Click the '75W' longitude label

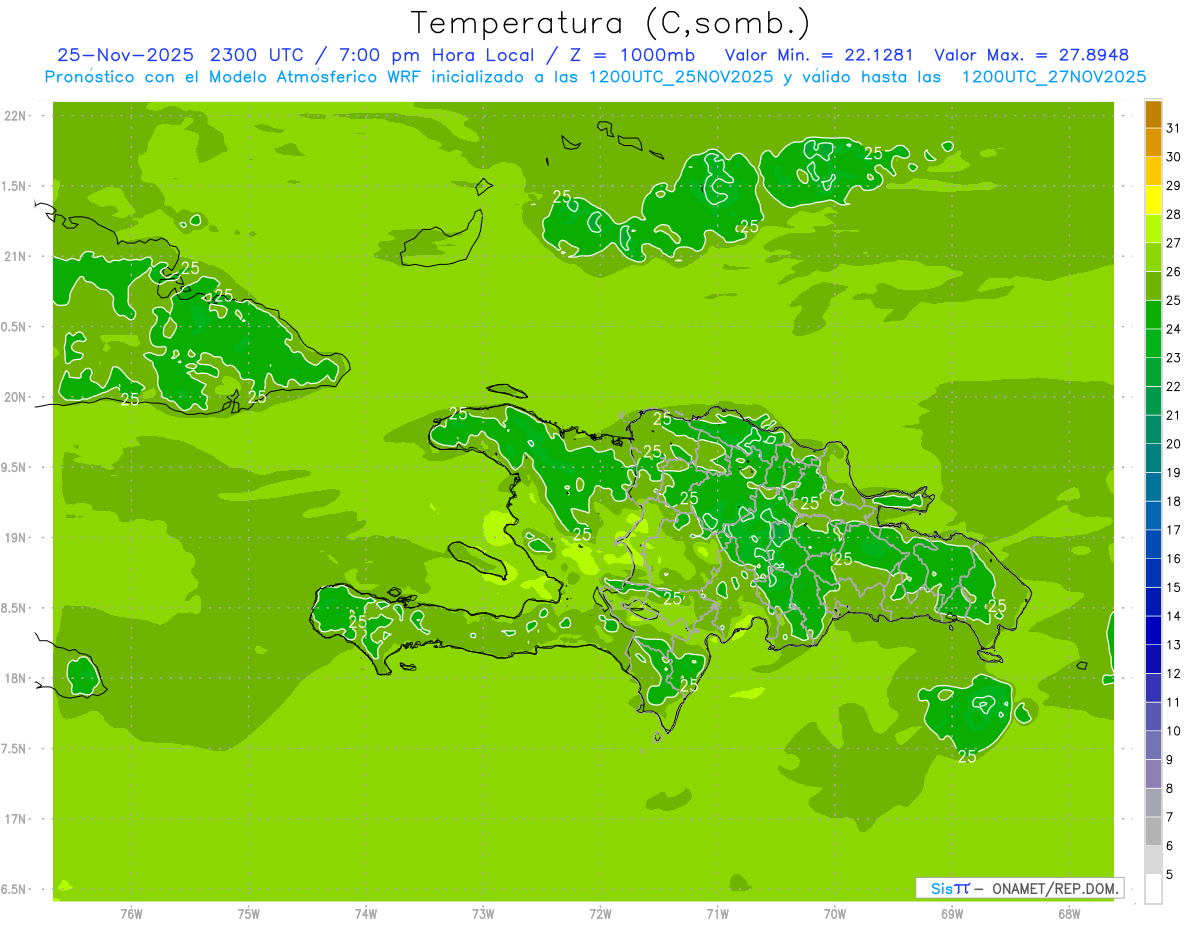coord(248,914)
